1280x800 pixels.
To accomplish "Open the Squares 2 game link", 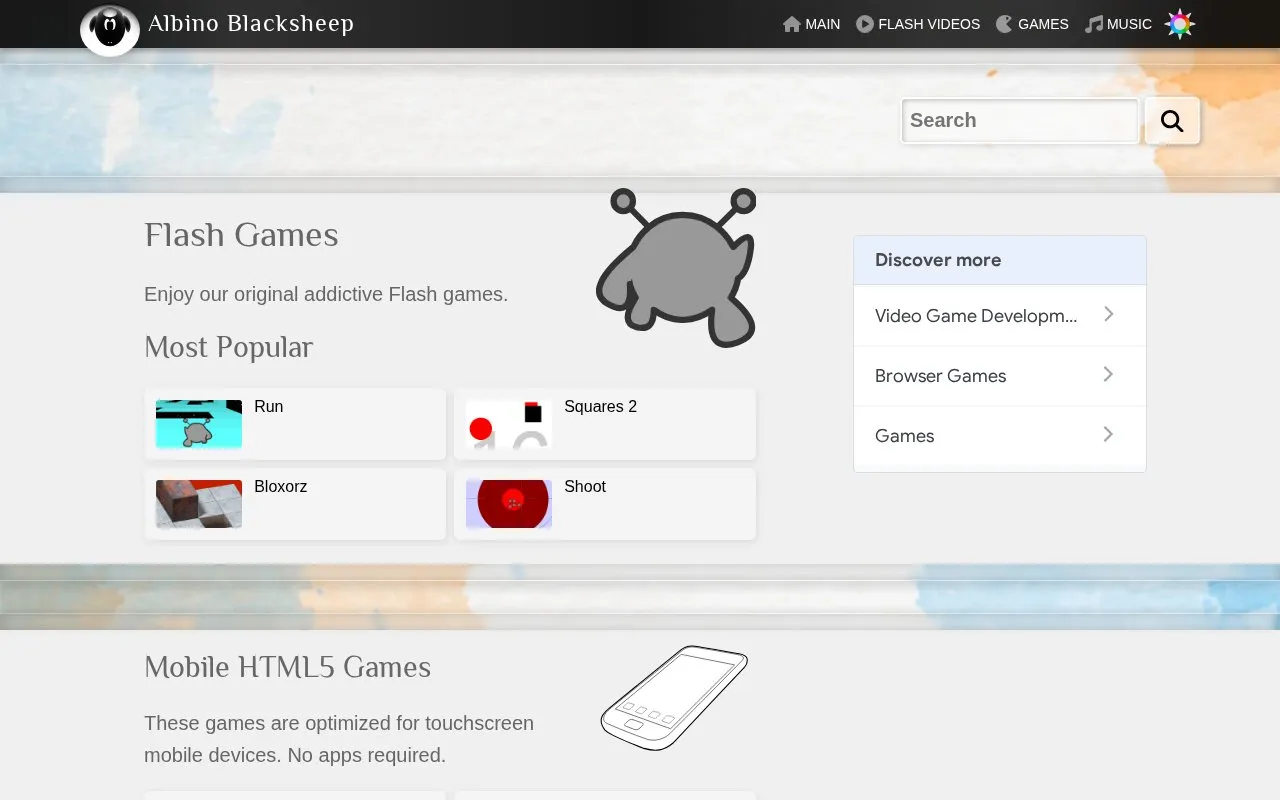I will [600, 406].
